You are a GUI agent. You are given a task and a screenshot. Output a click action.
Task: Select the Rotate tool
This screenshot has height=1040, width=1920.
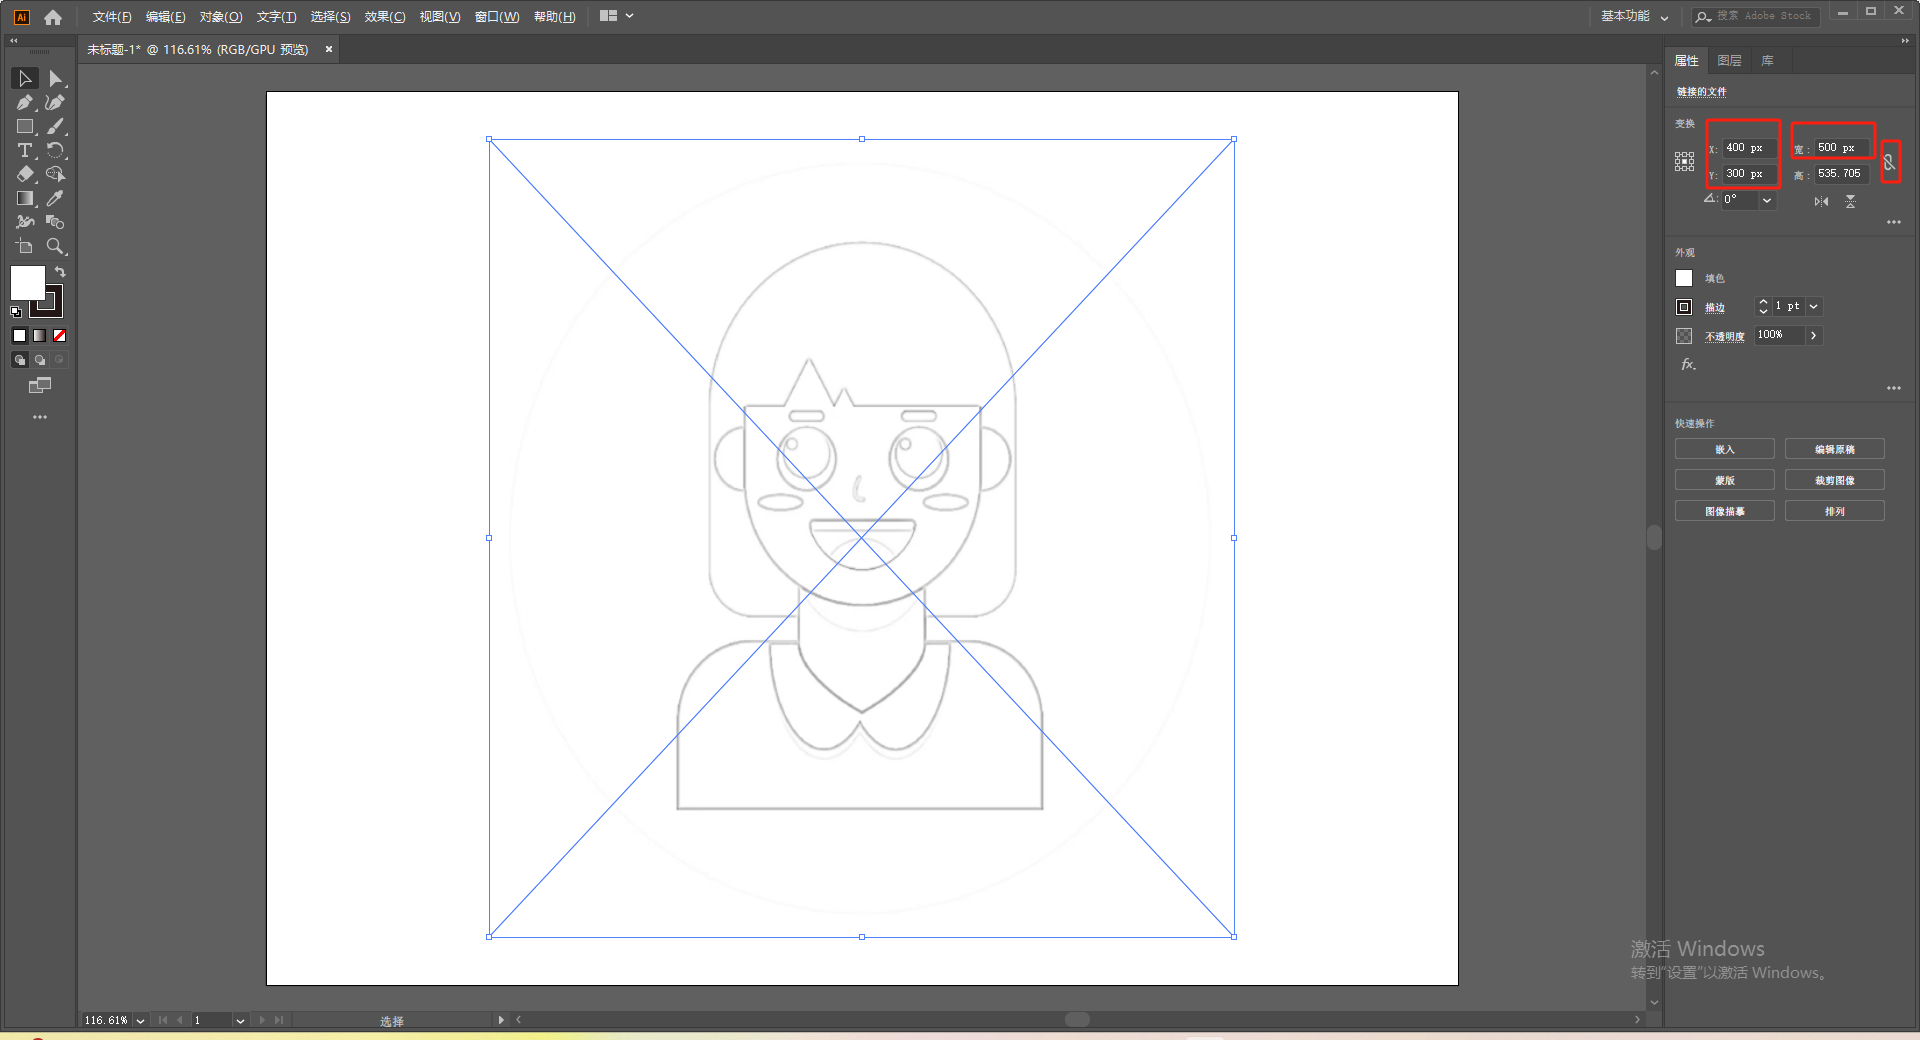(x=56, y=150)
